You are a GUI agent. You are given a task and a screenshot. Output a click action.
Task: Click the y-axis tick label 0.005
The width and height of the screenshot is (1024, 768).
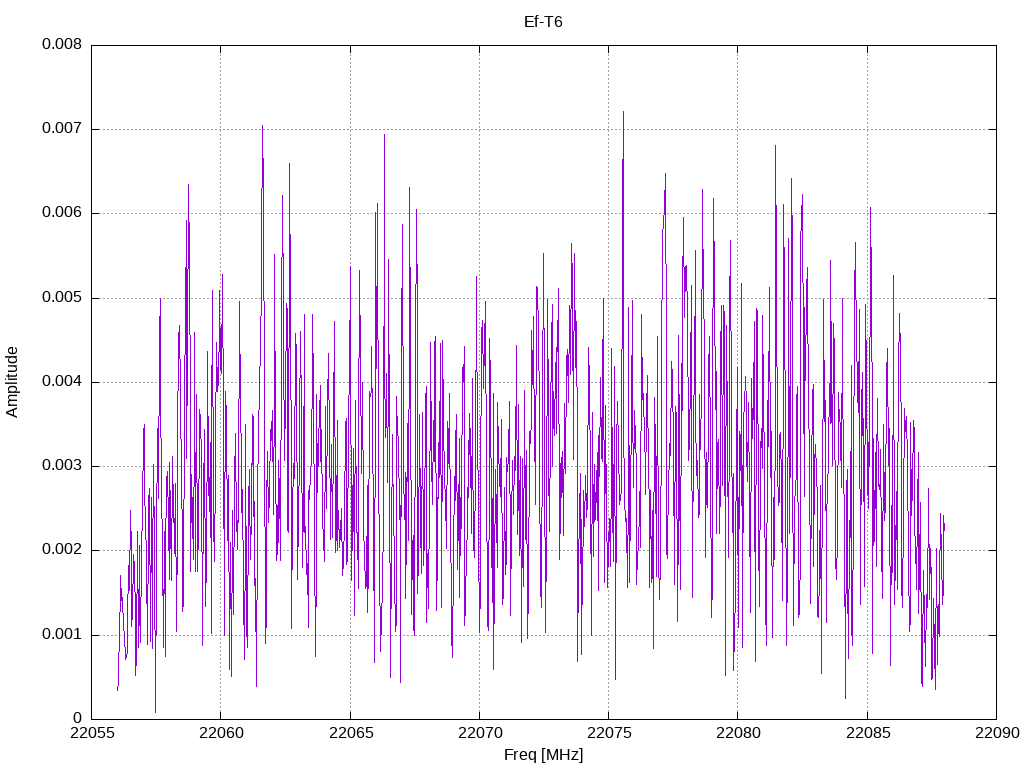click(x=62, y=298)
